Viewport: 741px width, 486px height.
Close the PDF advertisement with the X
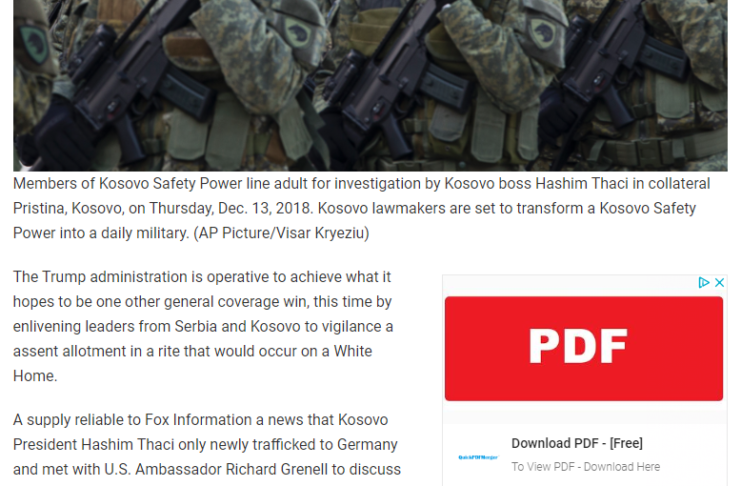click(x=719, y=283)
